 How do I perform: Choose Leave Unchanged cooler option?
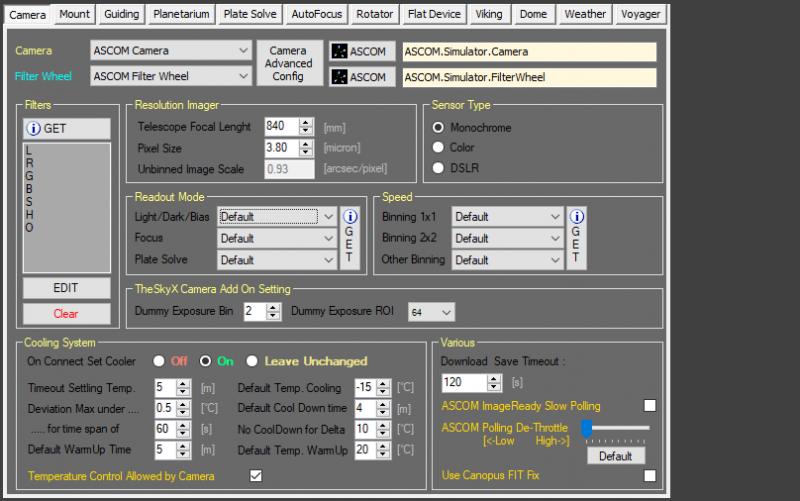click(252, 361)
